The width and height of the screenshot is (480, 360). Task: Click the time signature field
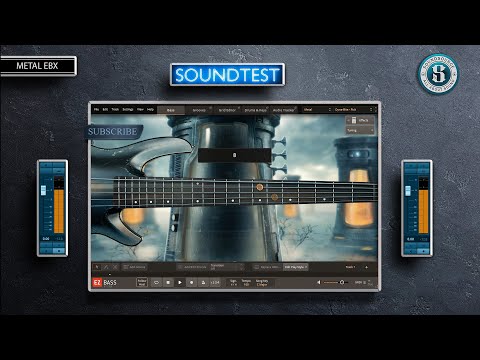point(233,283)
